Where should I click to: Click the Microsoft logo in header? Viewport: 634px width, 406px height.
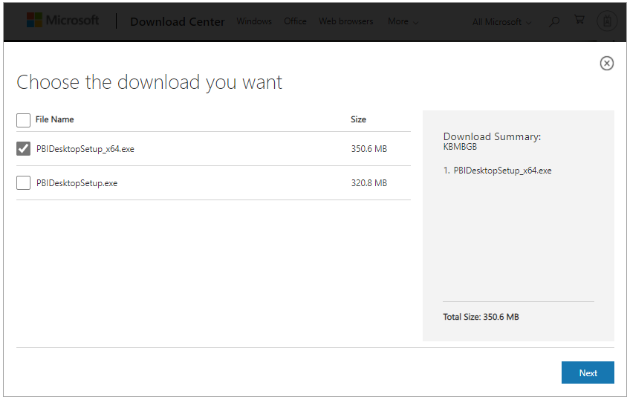point(63,20)
